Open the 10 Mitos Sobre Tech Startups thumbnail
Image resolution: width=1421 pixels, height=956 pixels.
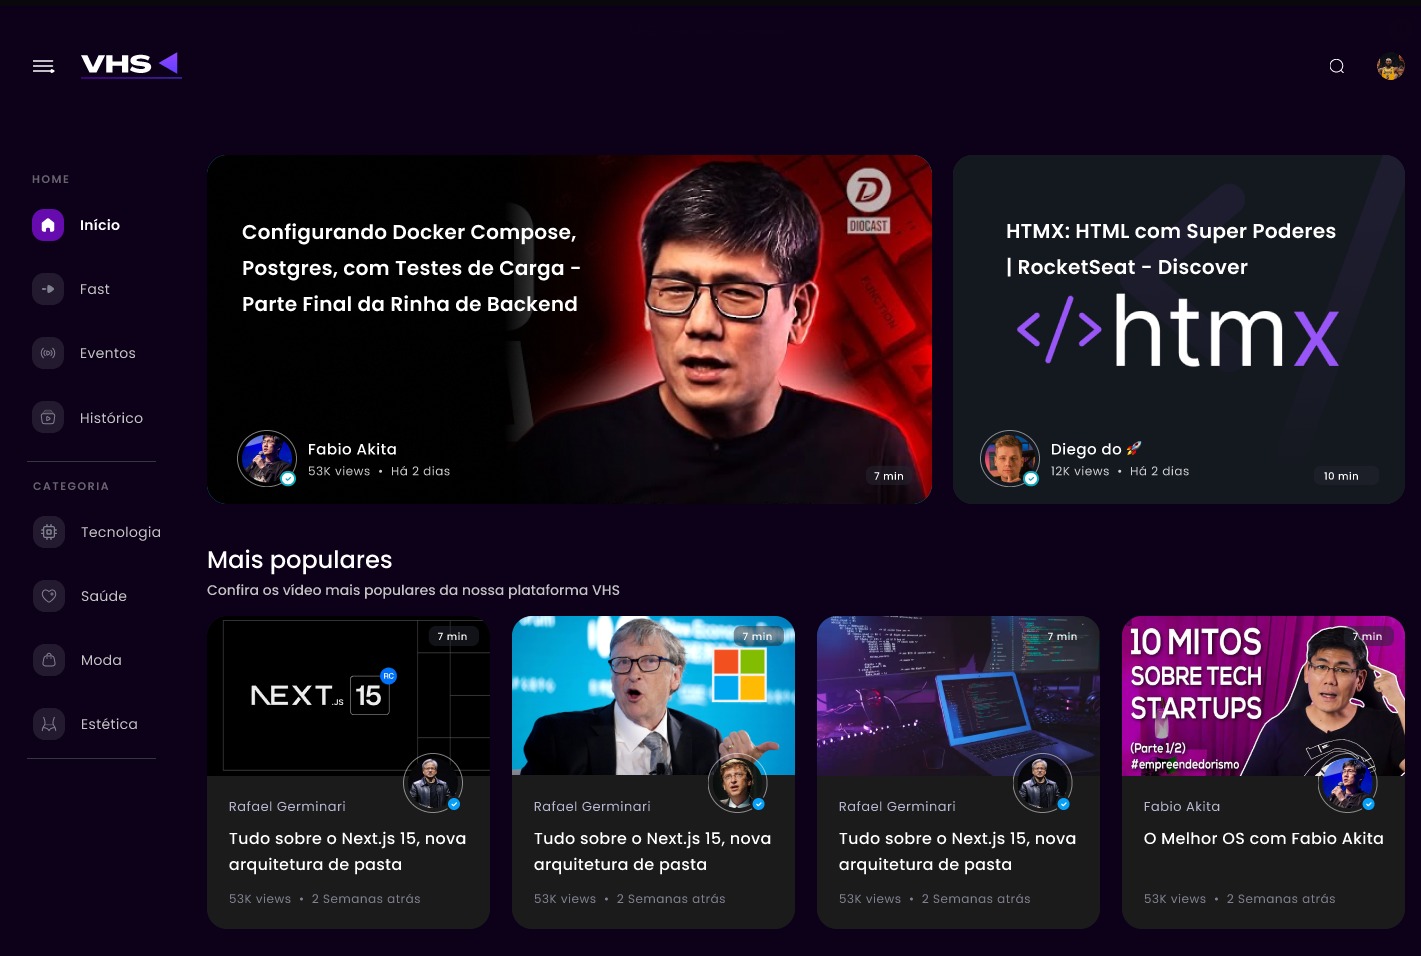[x=1263, y=695]
